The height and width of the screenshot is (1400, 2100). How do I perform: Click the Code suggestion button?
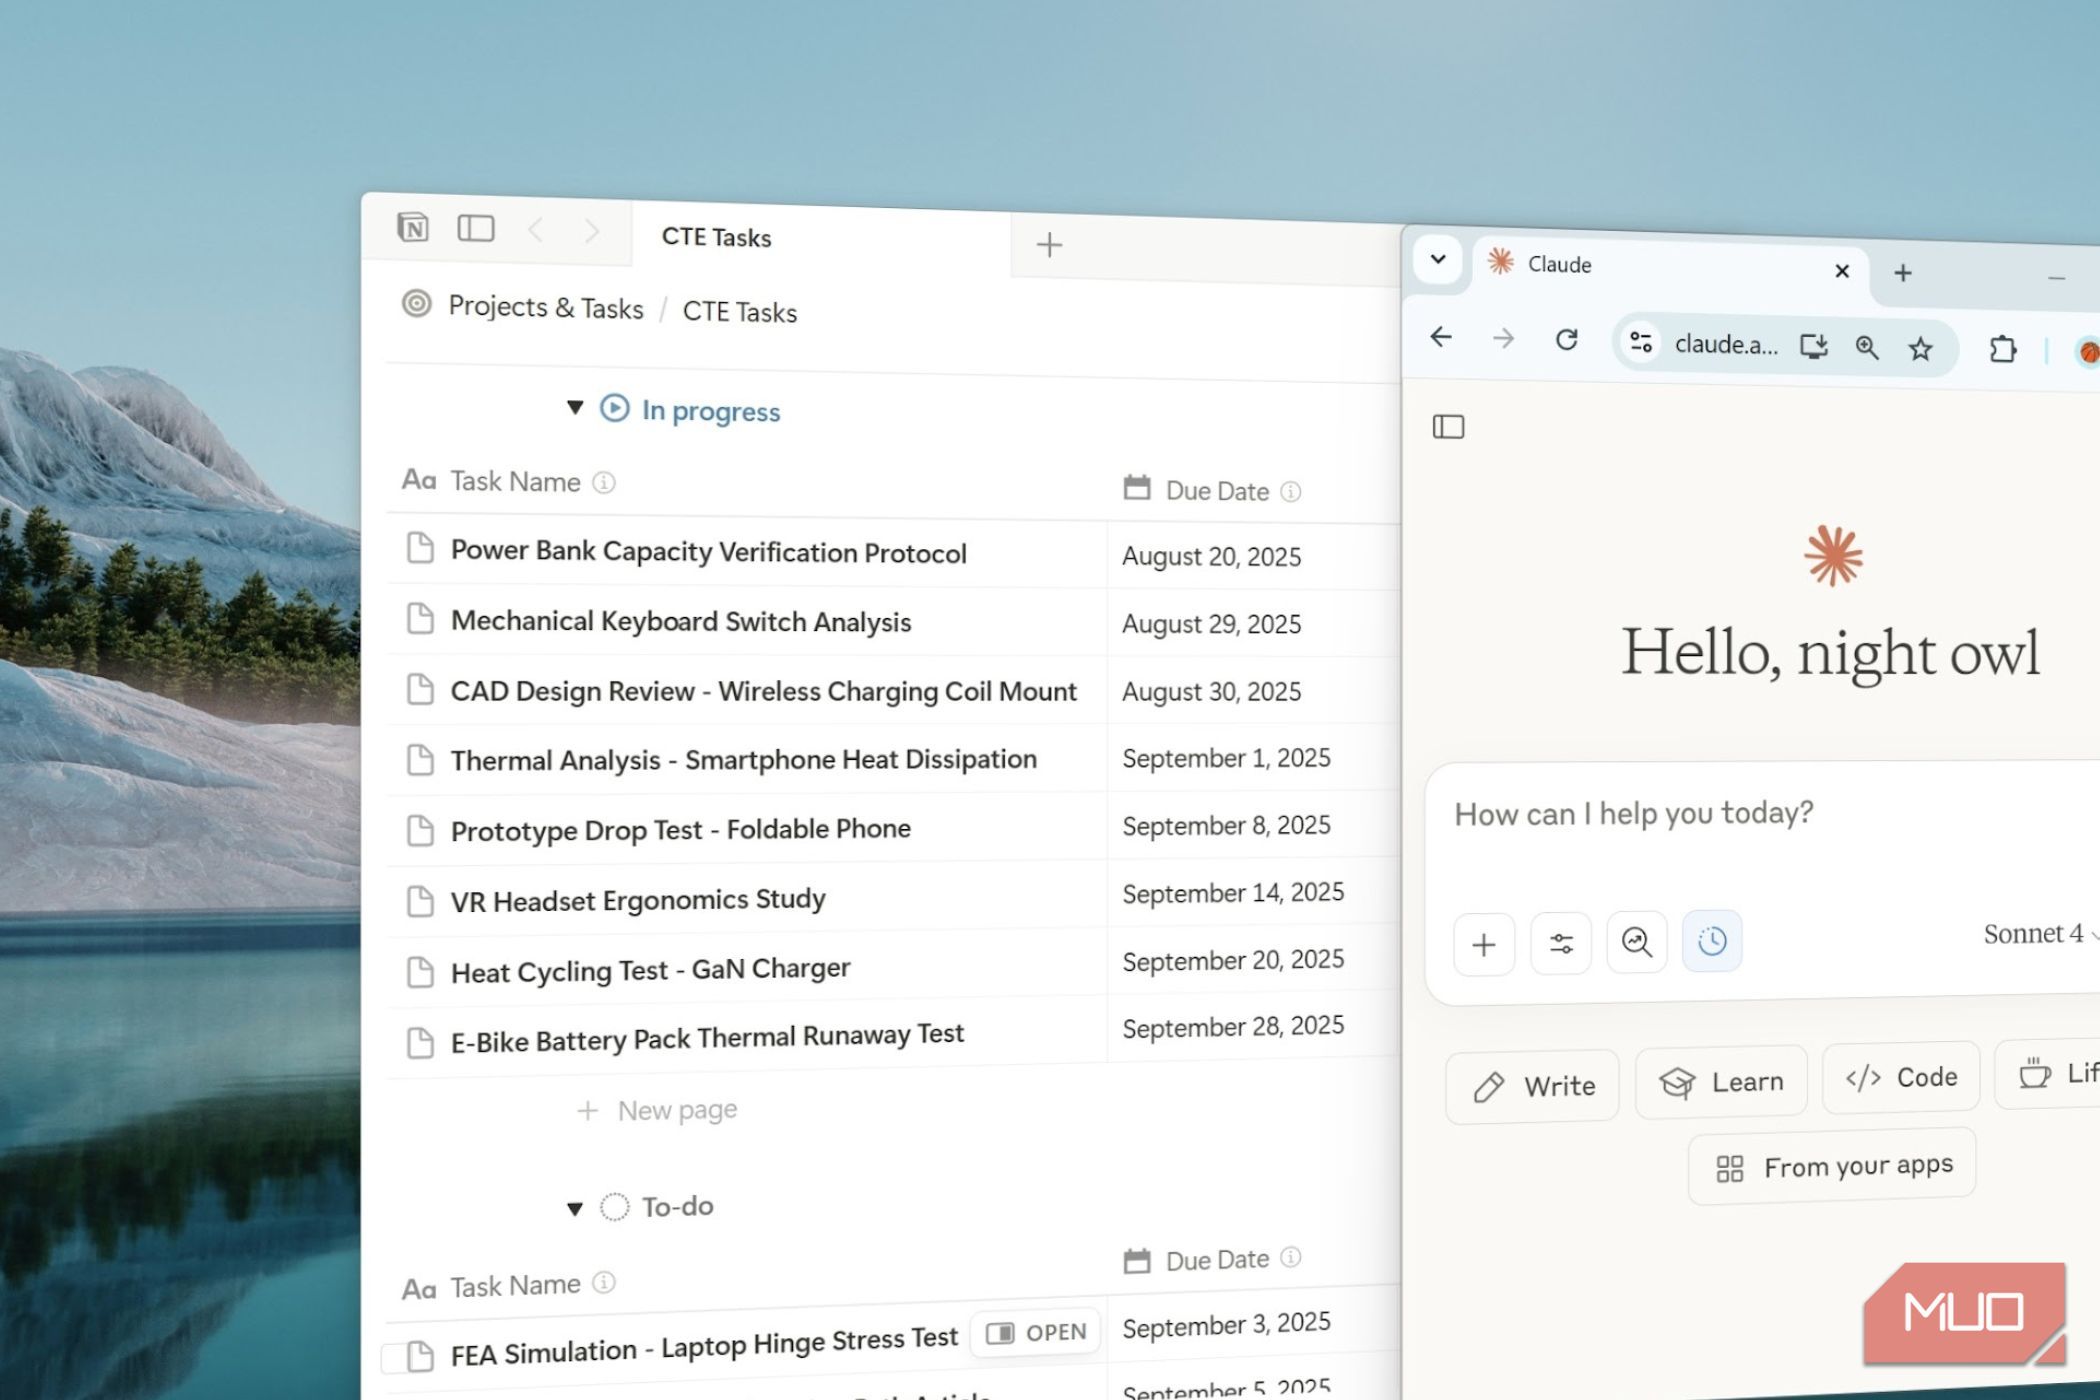click(x=1901, y=1077)
